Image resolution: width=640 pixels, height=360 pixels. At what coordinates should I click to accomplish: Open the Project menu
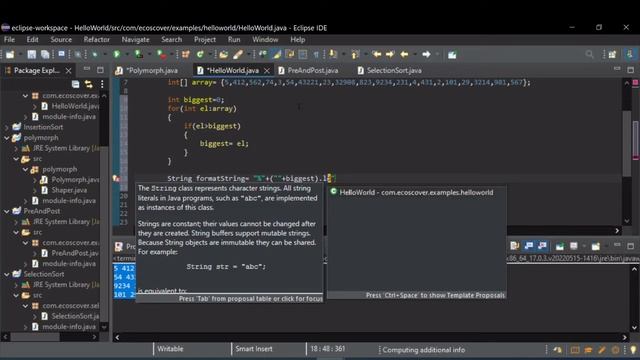pyautogui.click(x=205, y=40)
